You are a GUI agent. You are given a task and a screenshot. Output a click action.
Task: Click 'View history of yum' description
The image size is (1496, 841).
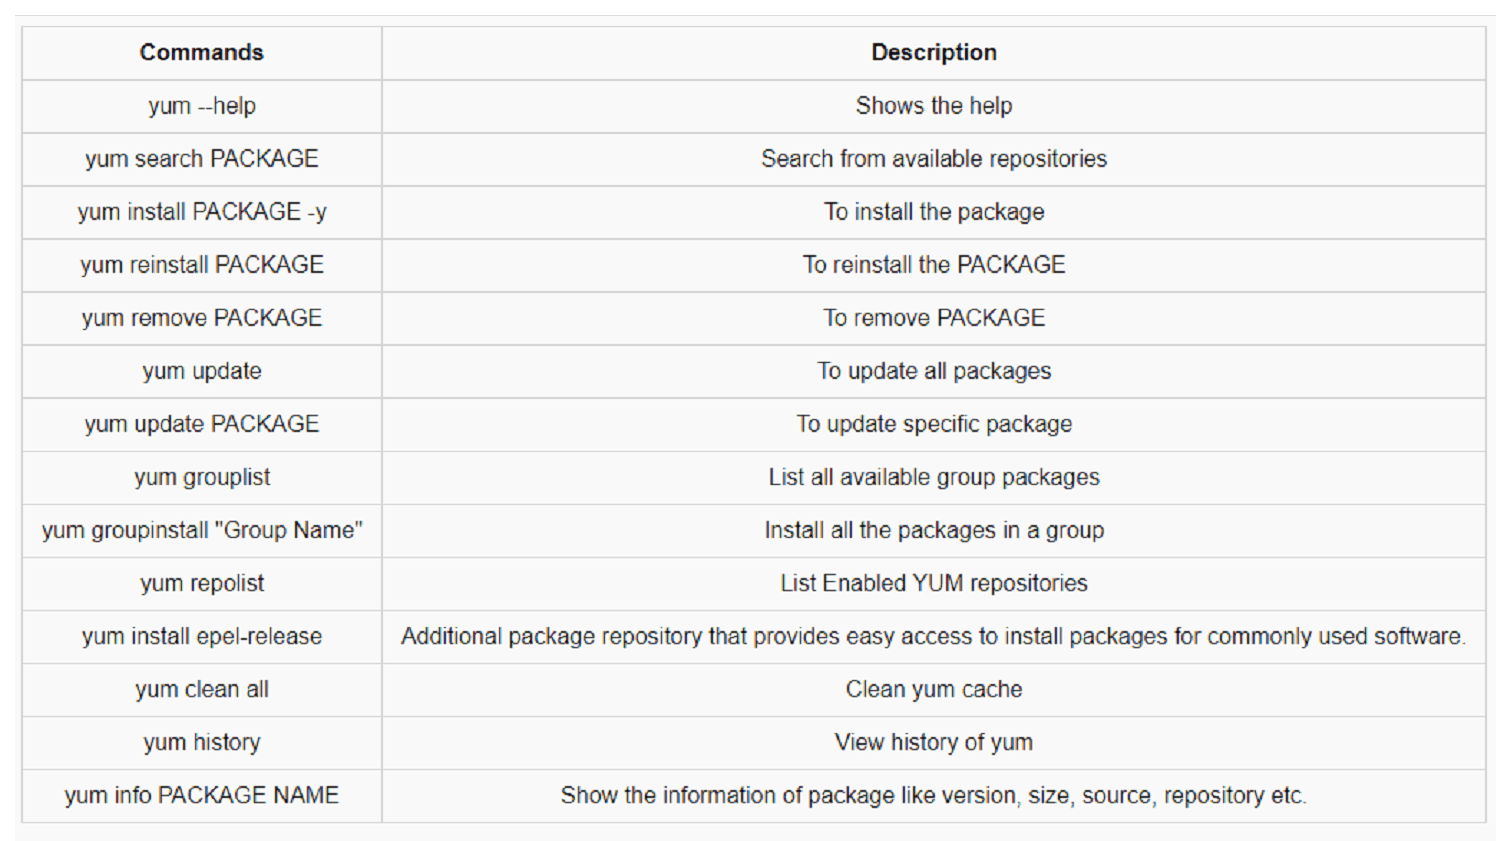[x=934, y=742]
